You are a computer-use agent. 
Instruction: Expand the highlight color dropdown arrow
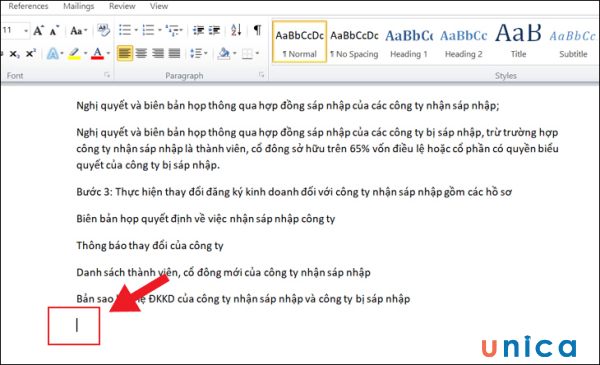pos(85,54)
